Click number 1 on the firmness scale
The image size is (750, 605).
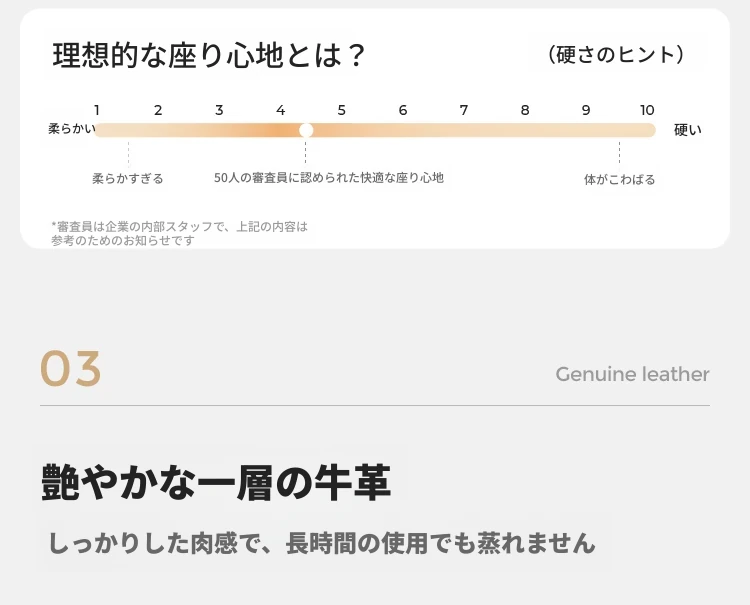[x=97, y=110]
